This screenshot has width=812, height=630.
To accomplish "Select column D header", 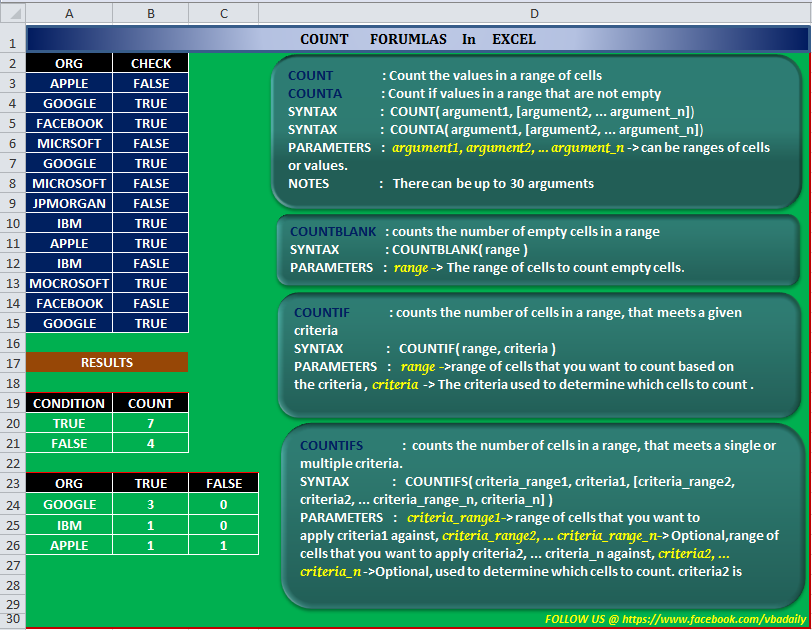I will [534, 13].
